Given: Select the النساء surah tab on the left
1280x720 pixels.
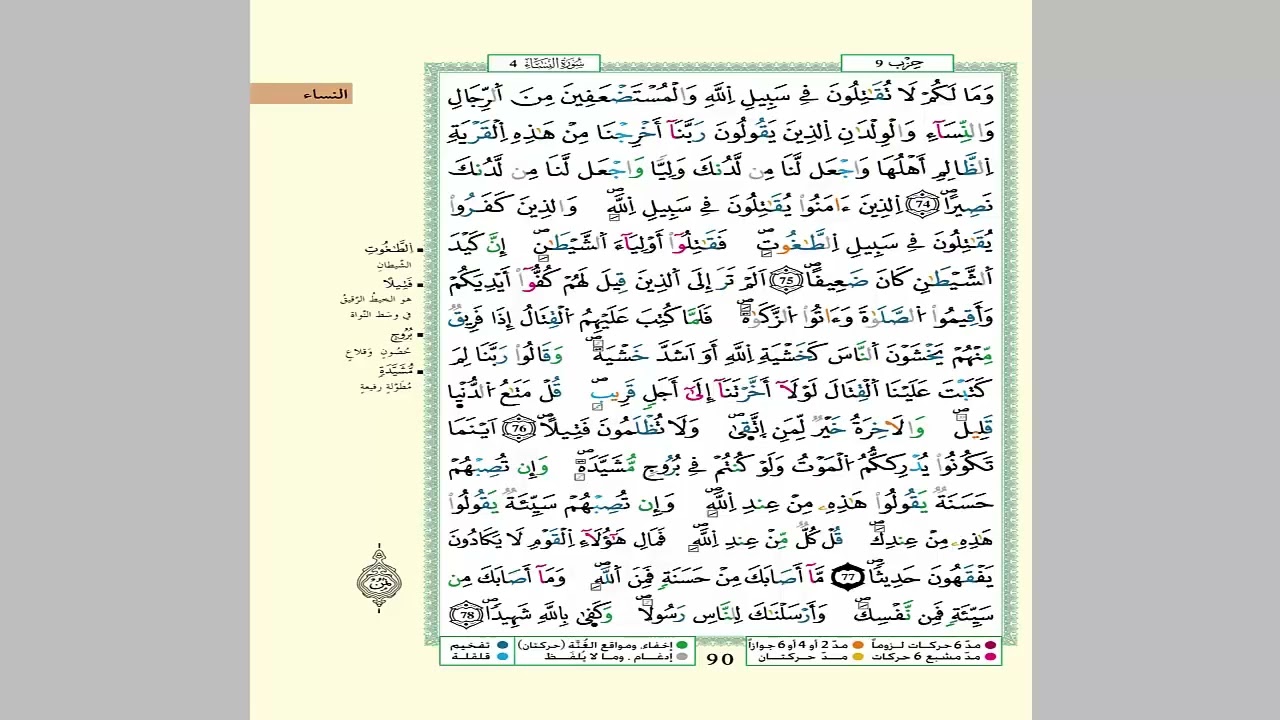Looking at the screenshot, I should click(x=301, y=94).
